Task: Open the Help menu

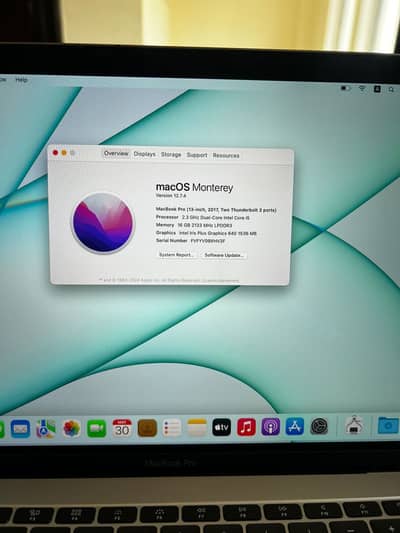Action: click(21, 80)
